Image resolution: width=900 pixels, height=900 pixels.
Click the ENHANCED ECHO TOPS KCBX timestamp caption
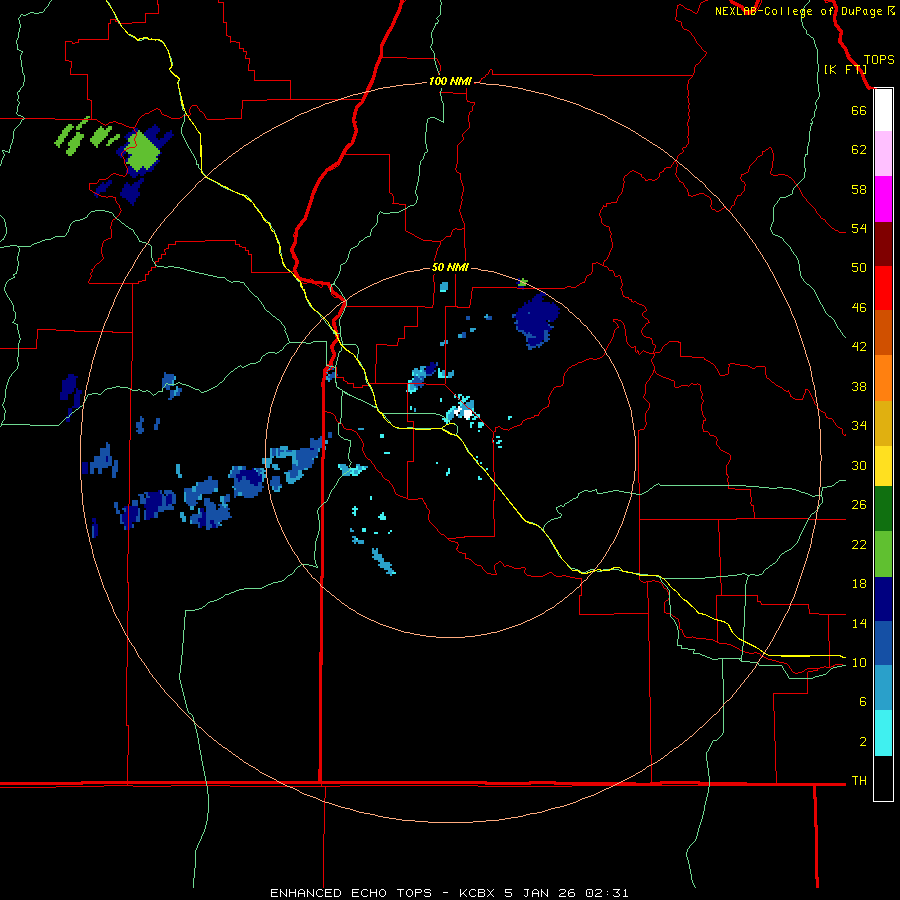tap(449, 893)
